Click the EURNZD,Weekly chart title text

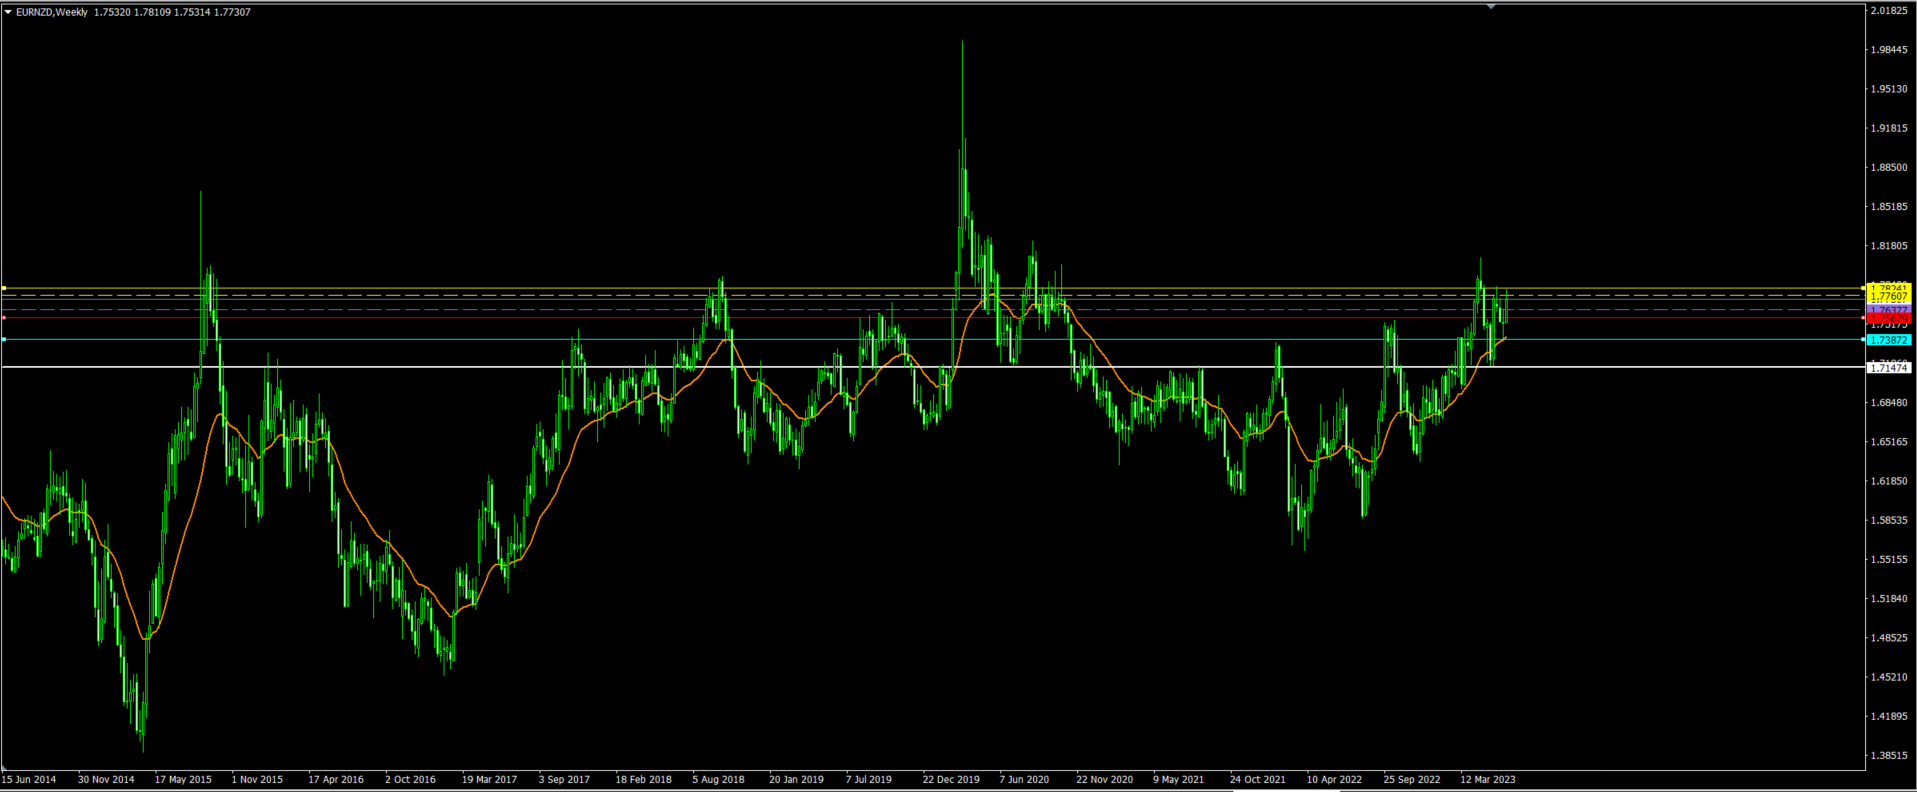click(x=52, y=12)
